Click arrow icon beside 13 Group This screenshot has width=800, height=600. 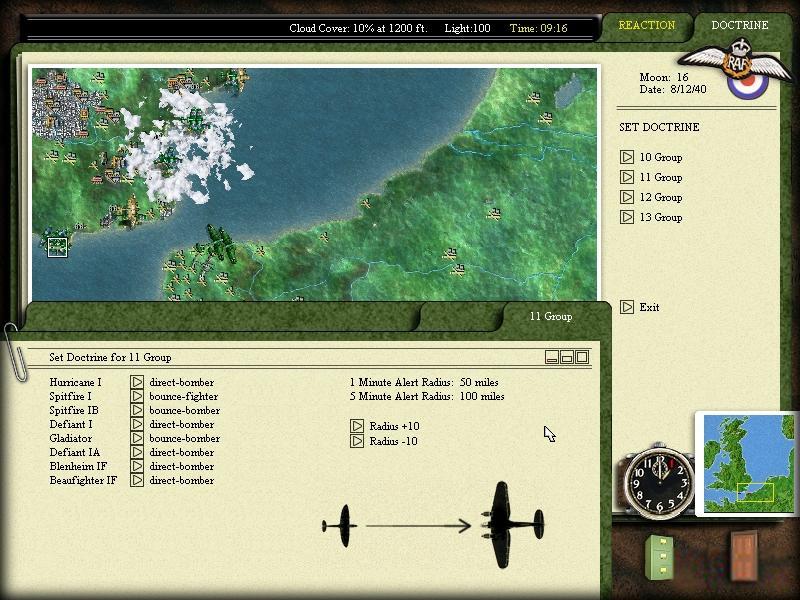(x=627, y=217)
